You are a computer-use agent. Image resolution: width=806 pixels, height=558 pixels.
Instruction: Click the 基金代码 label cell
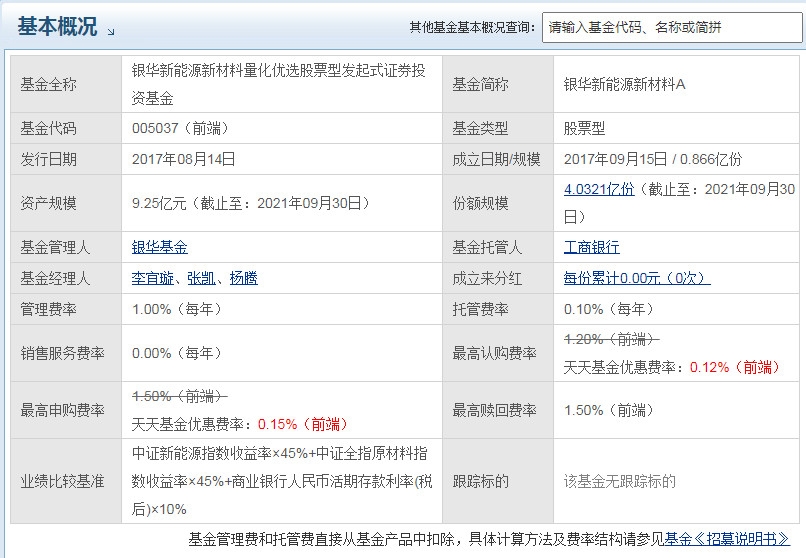tap(66, 128)
